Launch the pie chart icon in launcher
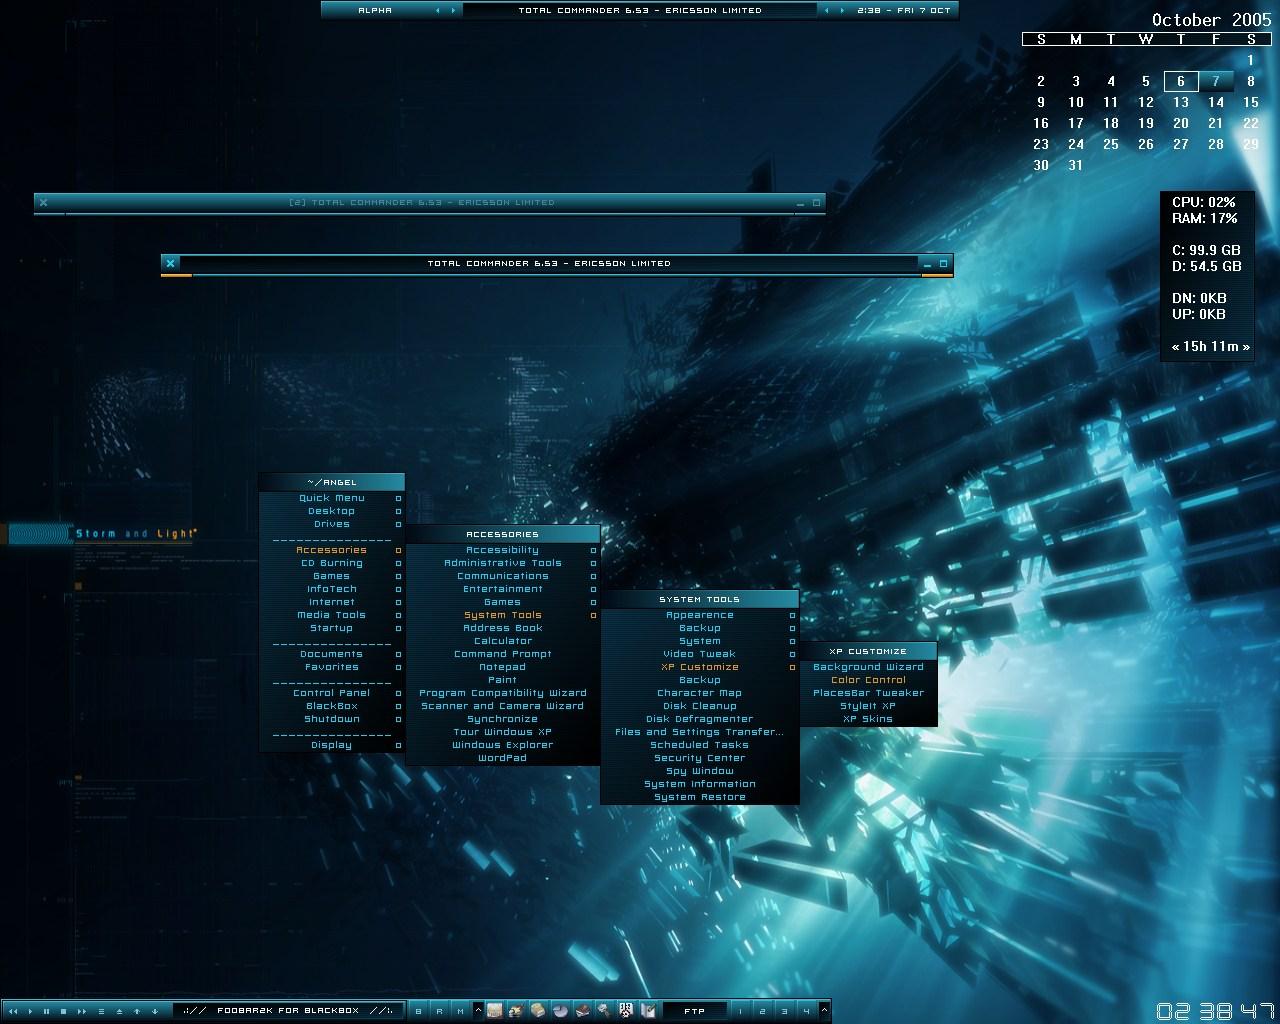The image size is (1280, 1024). [x=560, y=1011]
